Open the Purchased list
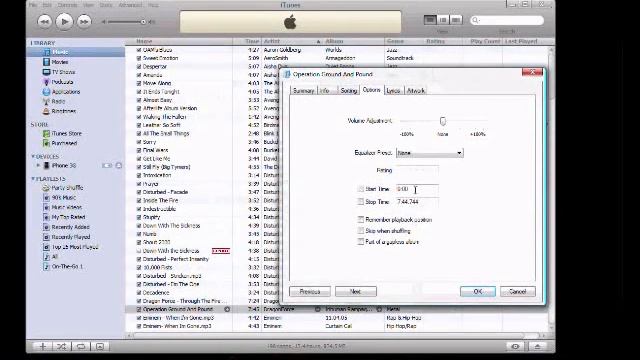Image resolution: width=640 pixels, height=360 pixels. 64,143
